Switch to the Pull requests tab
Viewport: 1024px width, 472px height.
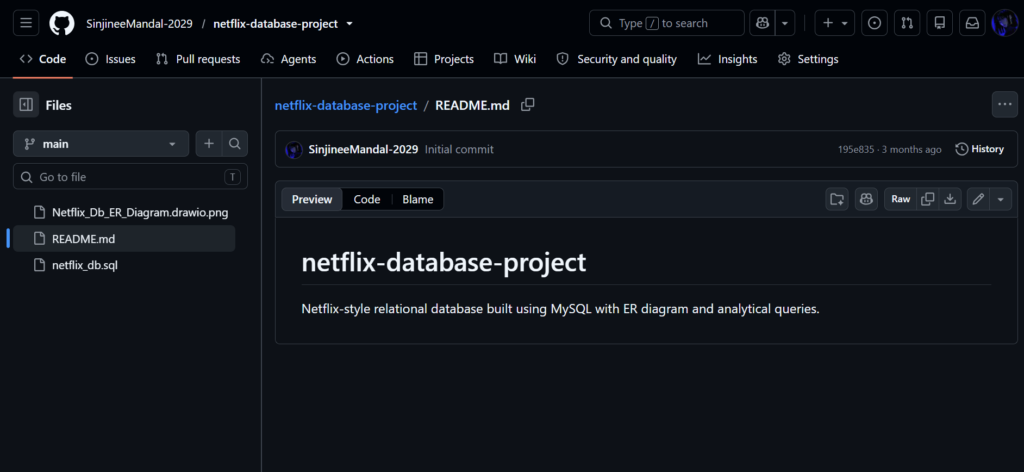click(198, 59)
